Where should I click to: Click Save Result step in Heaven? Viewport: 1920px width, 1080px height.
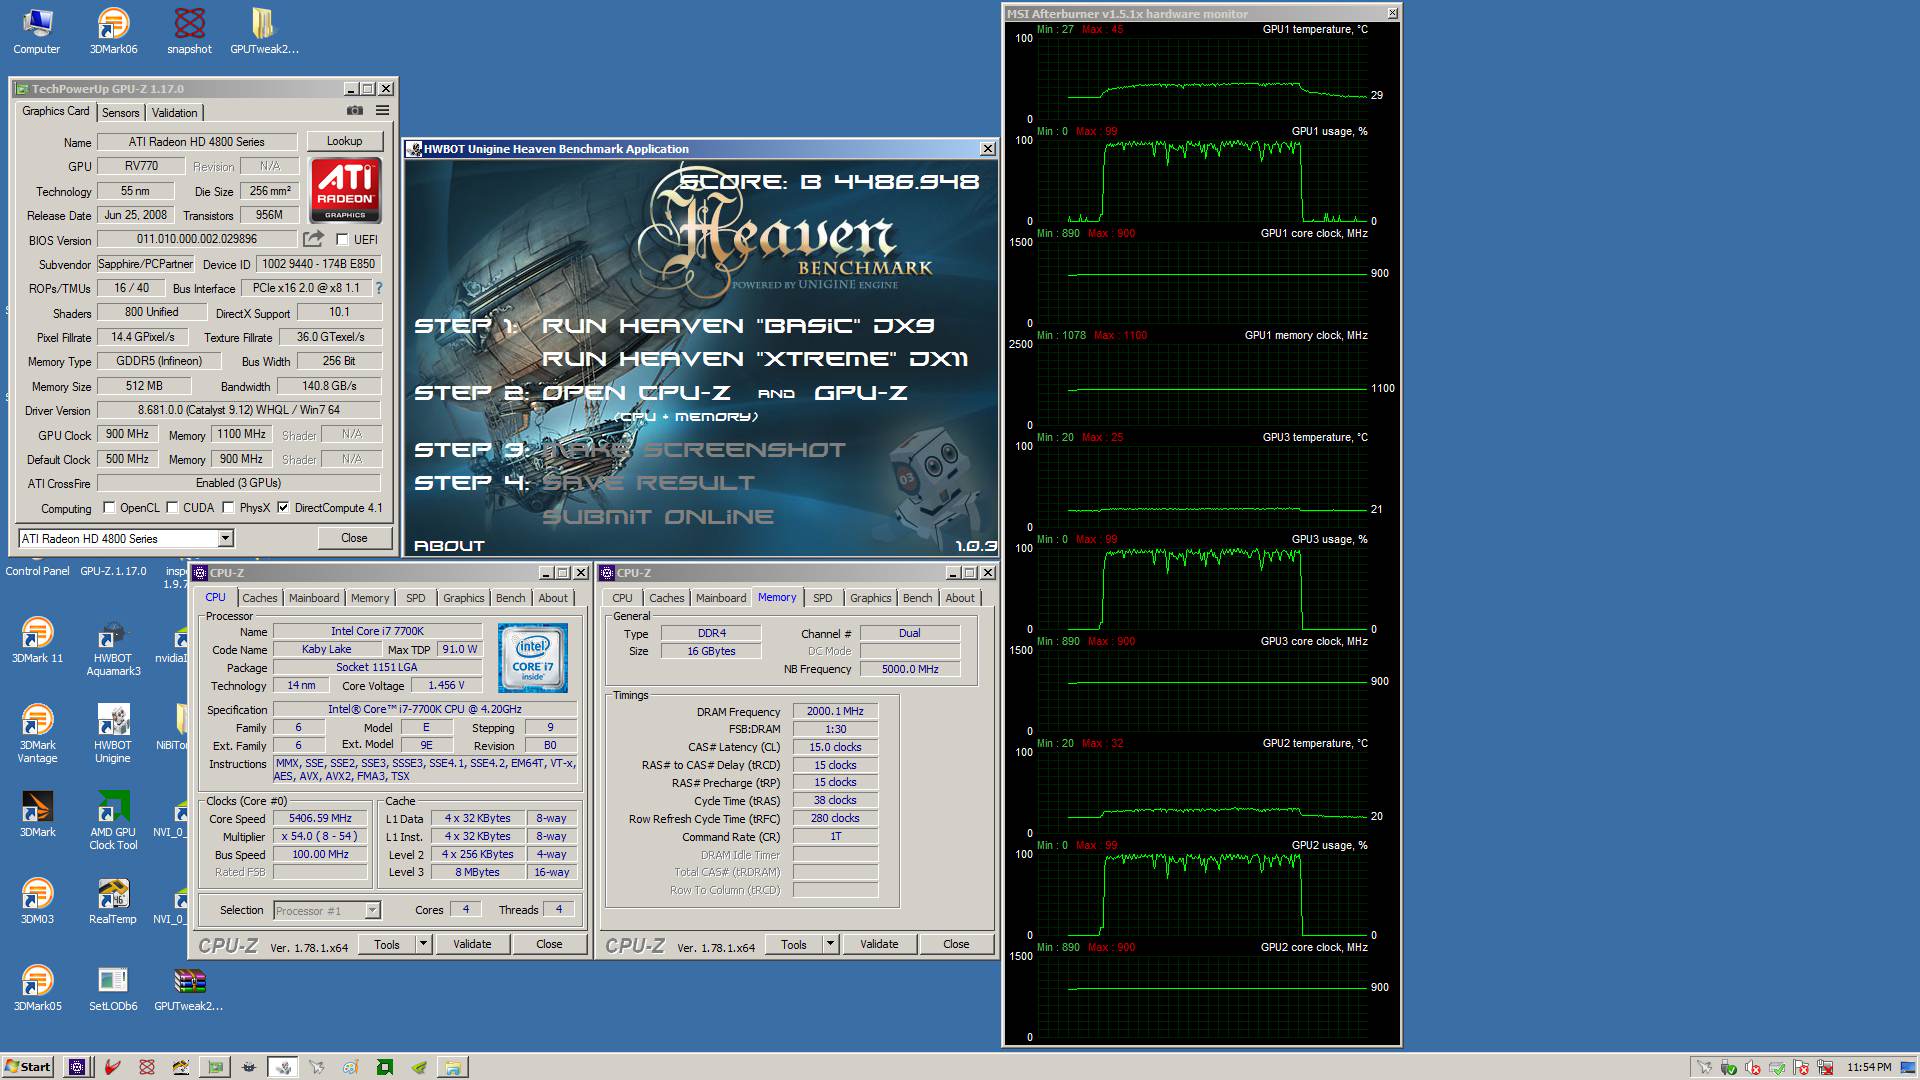[648, 483]
